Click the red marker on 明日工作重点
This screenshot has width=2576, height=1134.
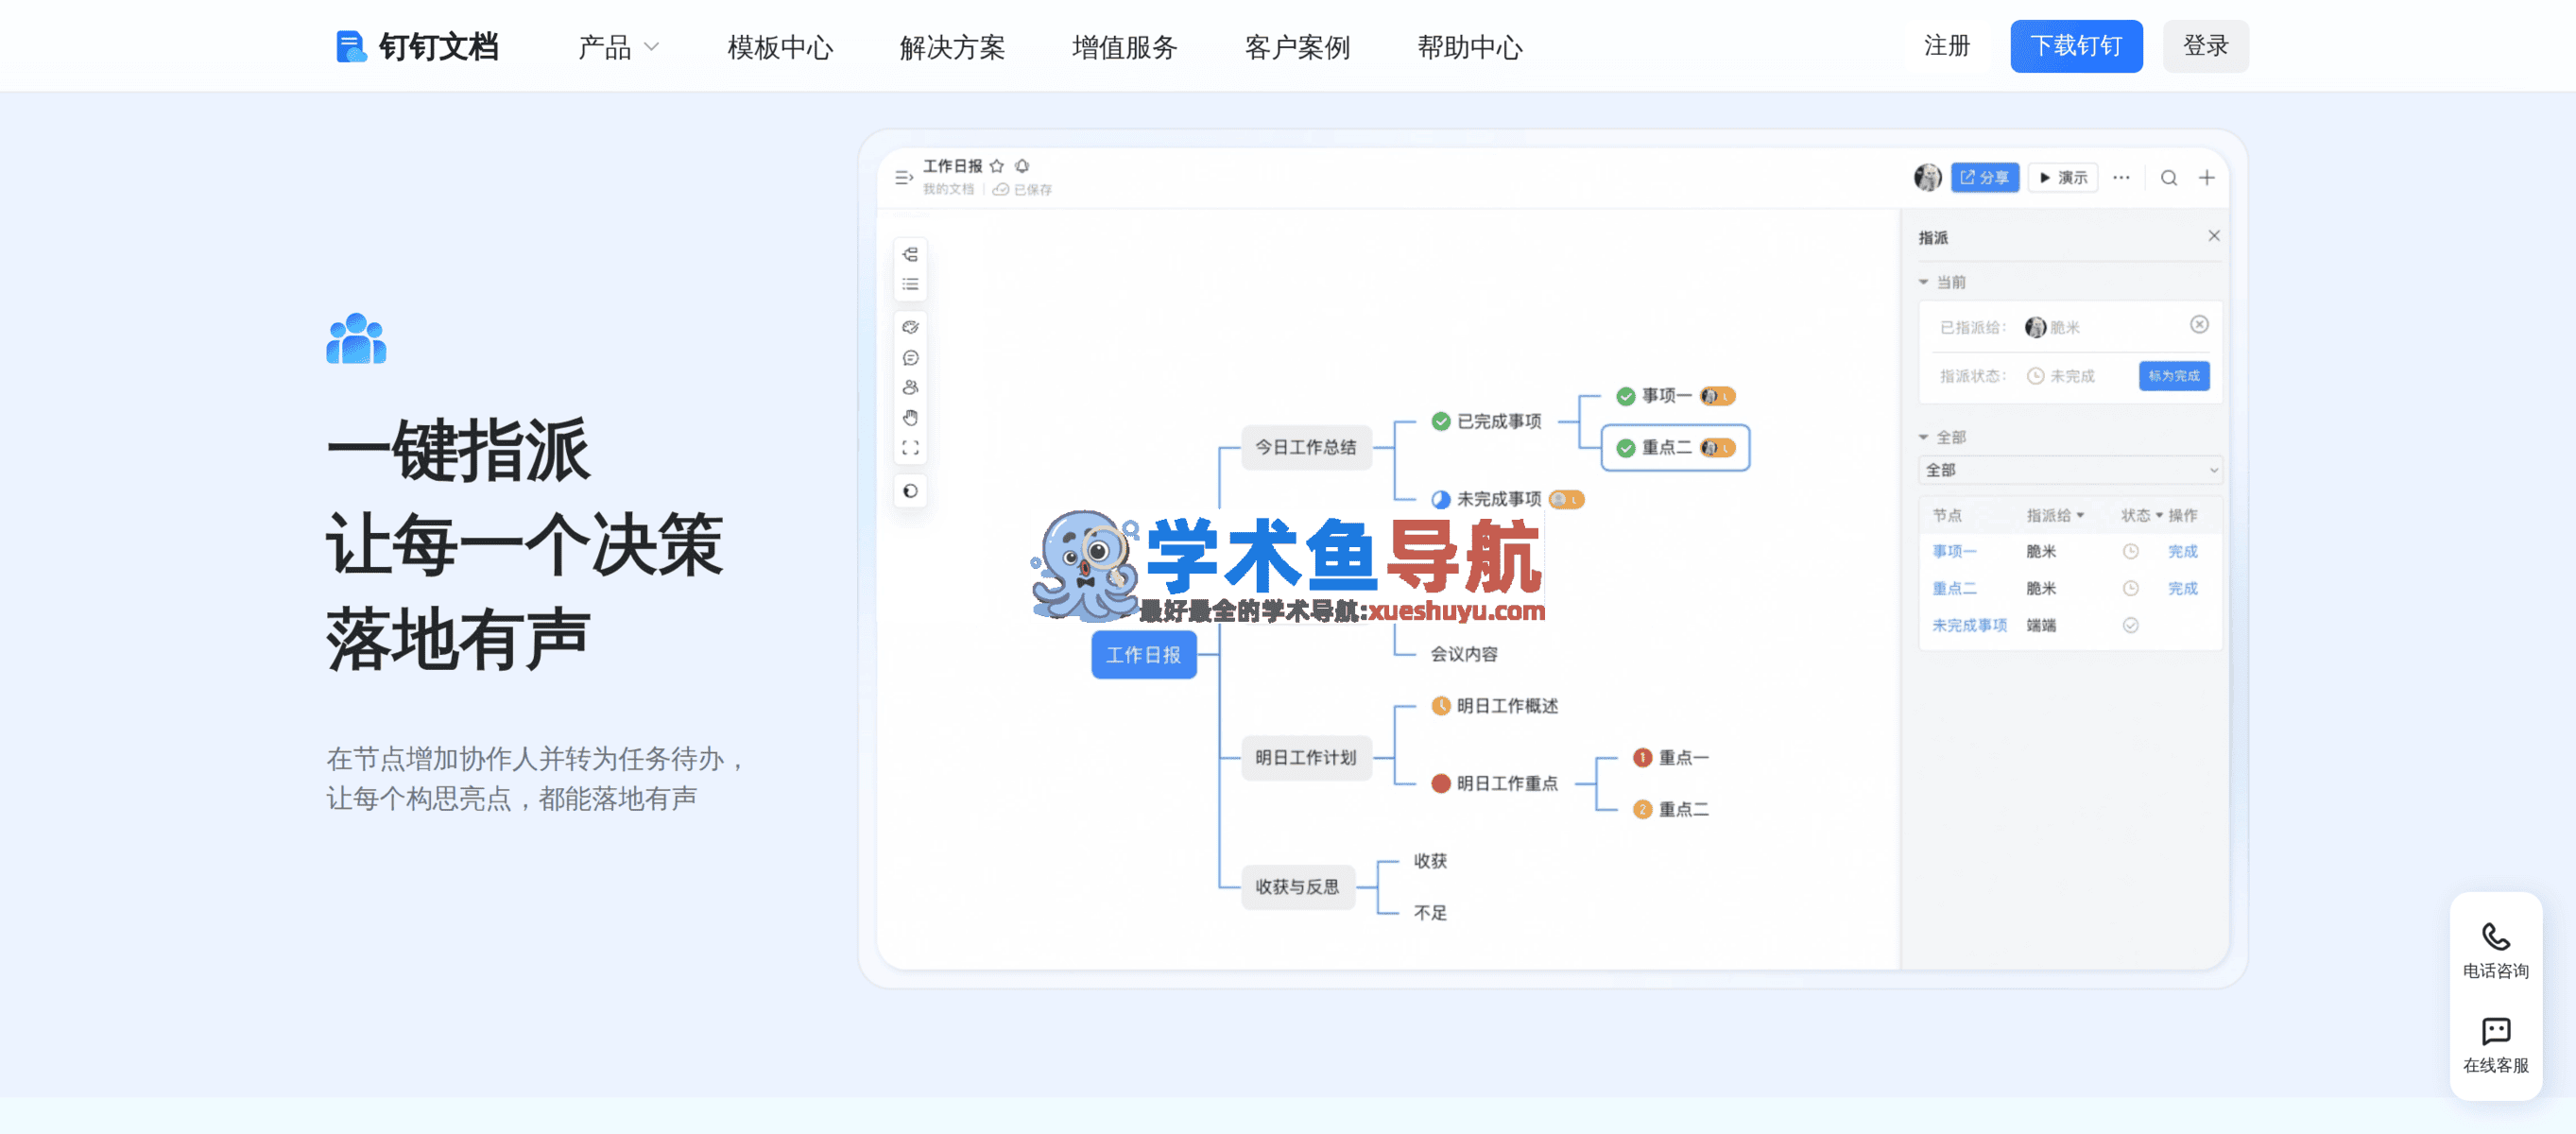(x=1441, y=784)
